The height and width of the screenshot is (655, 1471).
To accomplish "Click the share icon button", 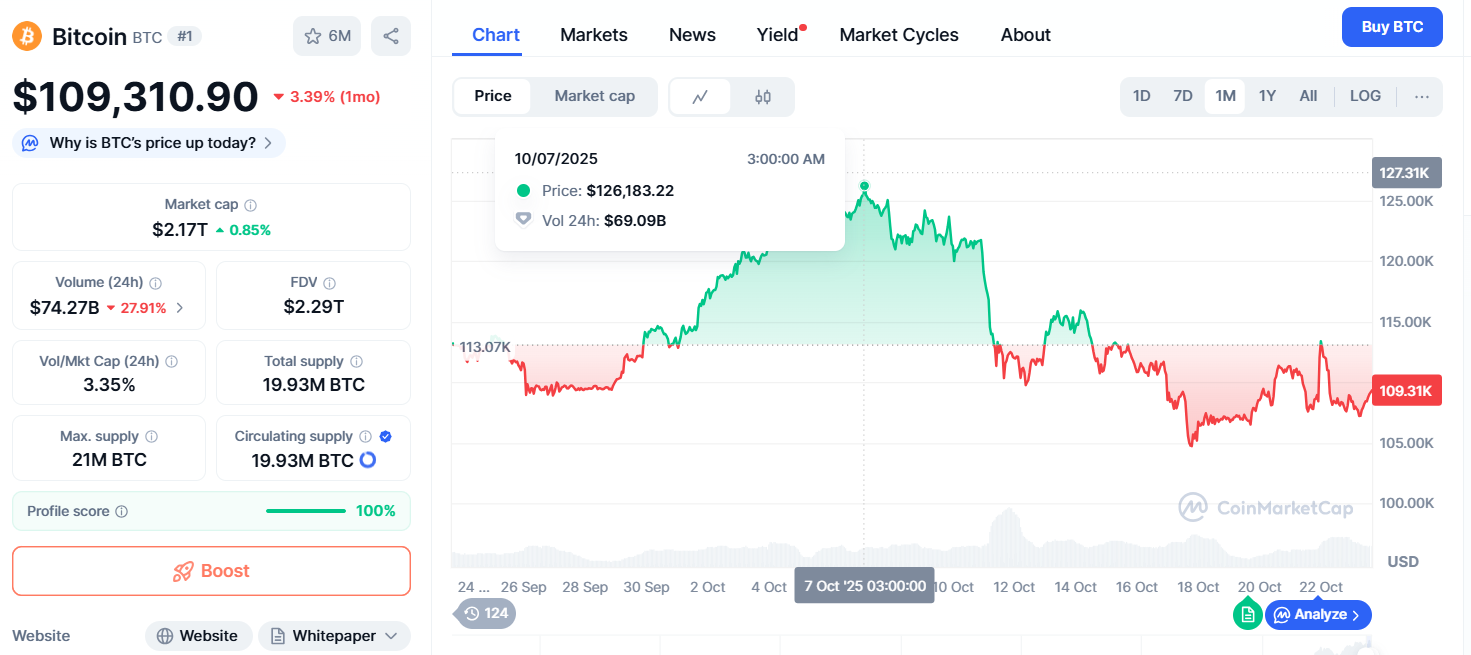I will click(391, 36).
